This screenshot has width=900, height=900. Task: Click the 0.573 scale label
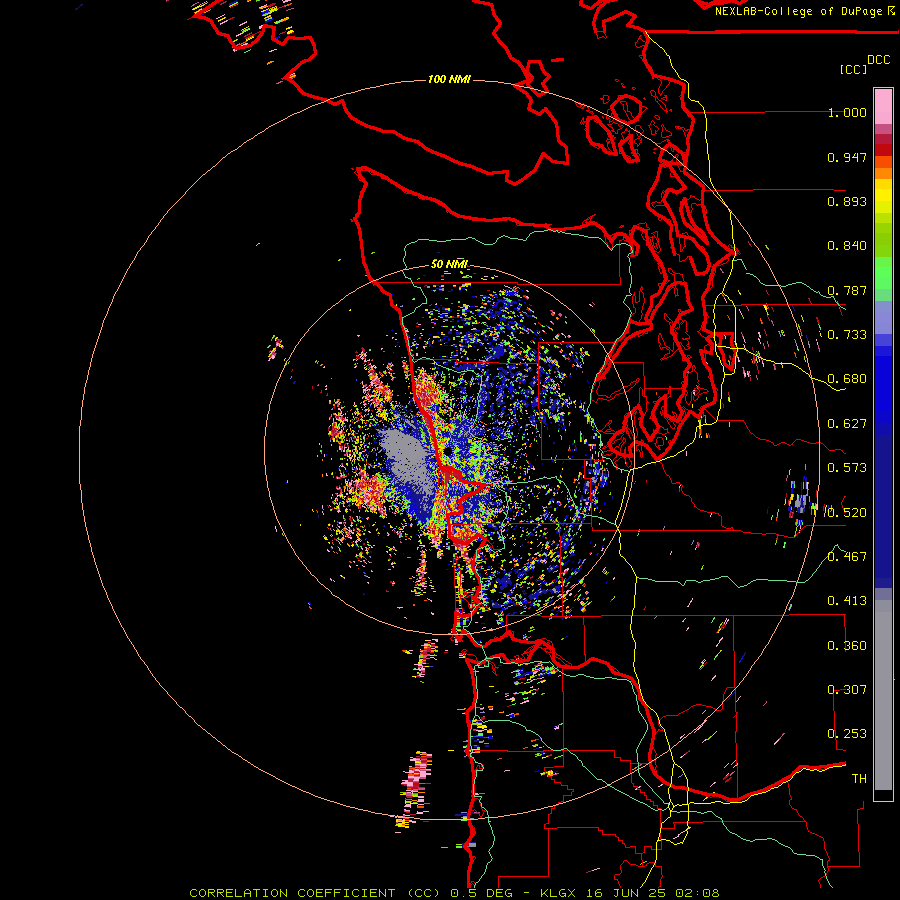[847, 468]
